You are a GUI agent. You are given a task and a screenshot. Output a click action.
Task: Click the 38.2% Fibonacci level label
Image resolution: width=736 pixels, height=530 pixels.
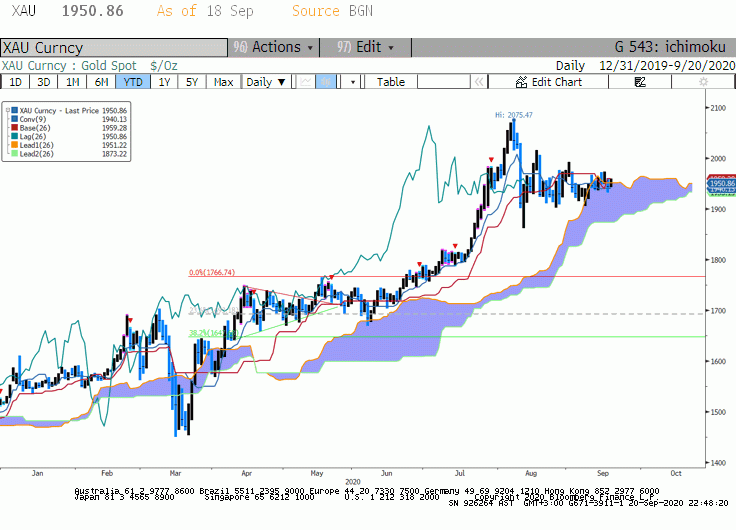pyautogui.click(x=214, y=333)
